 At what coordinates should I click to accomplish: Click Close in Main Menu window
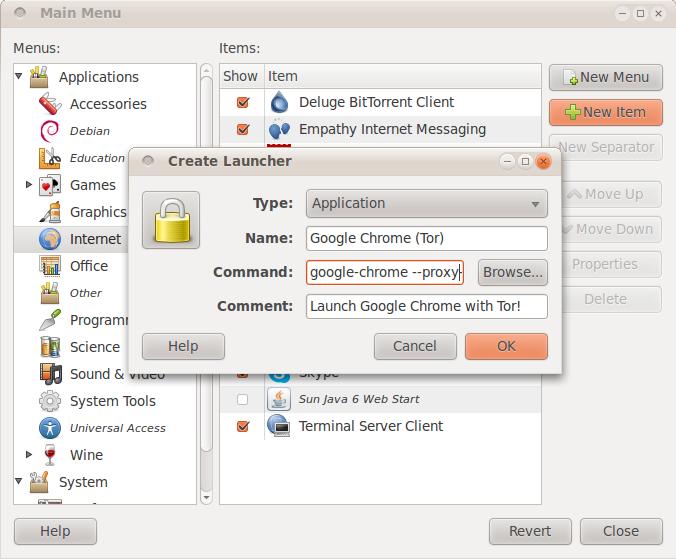tap(621, 531)
